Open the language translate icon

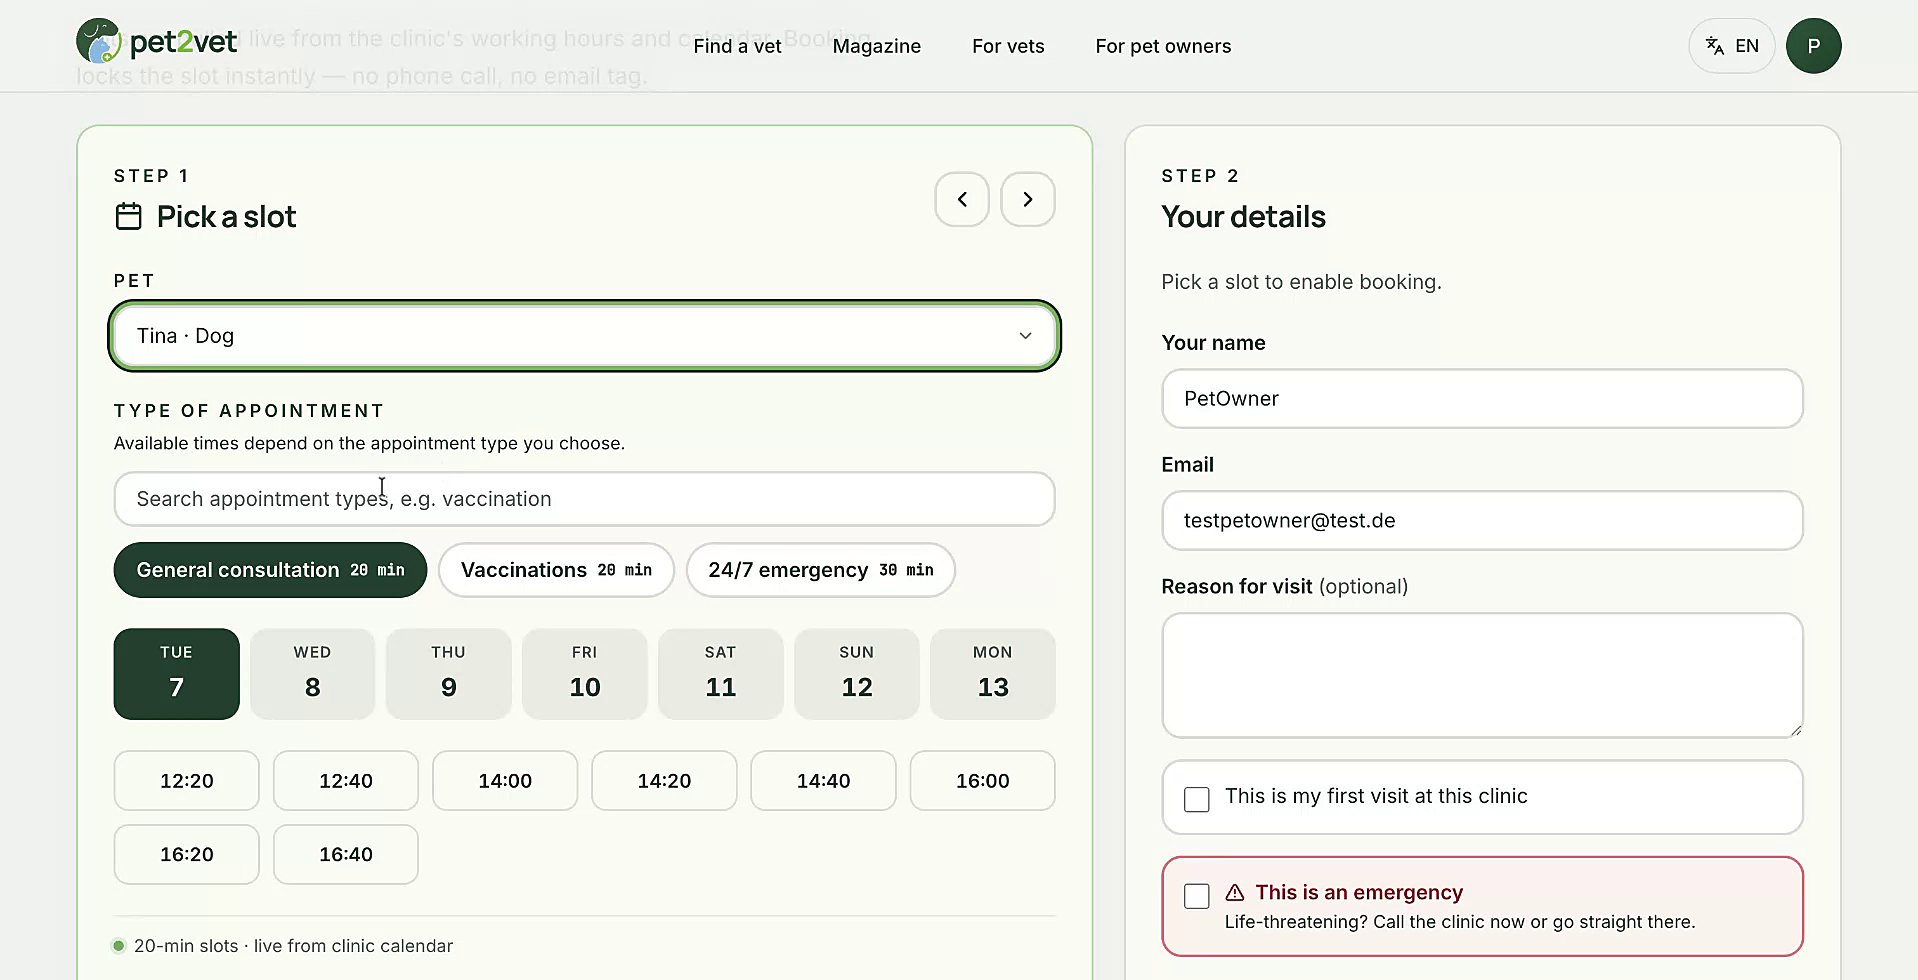[1715, 46]
